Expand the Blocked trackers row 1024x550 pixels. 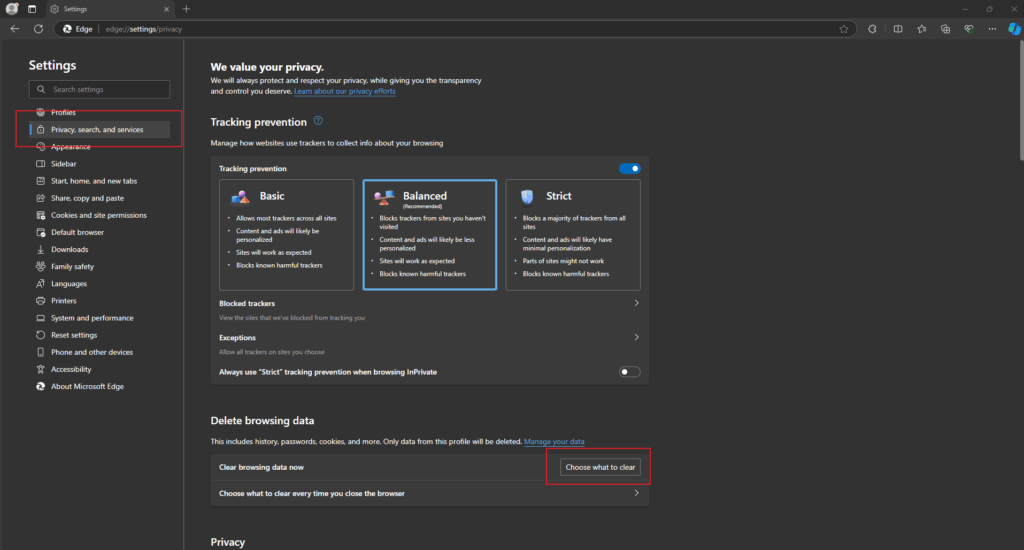[x=636, y=303]
